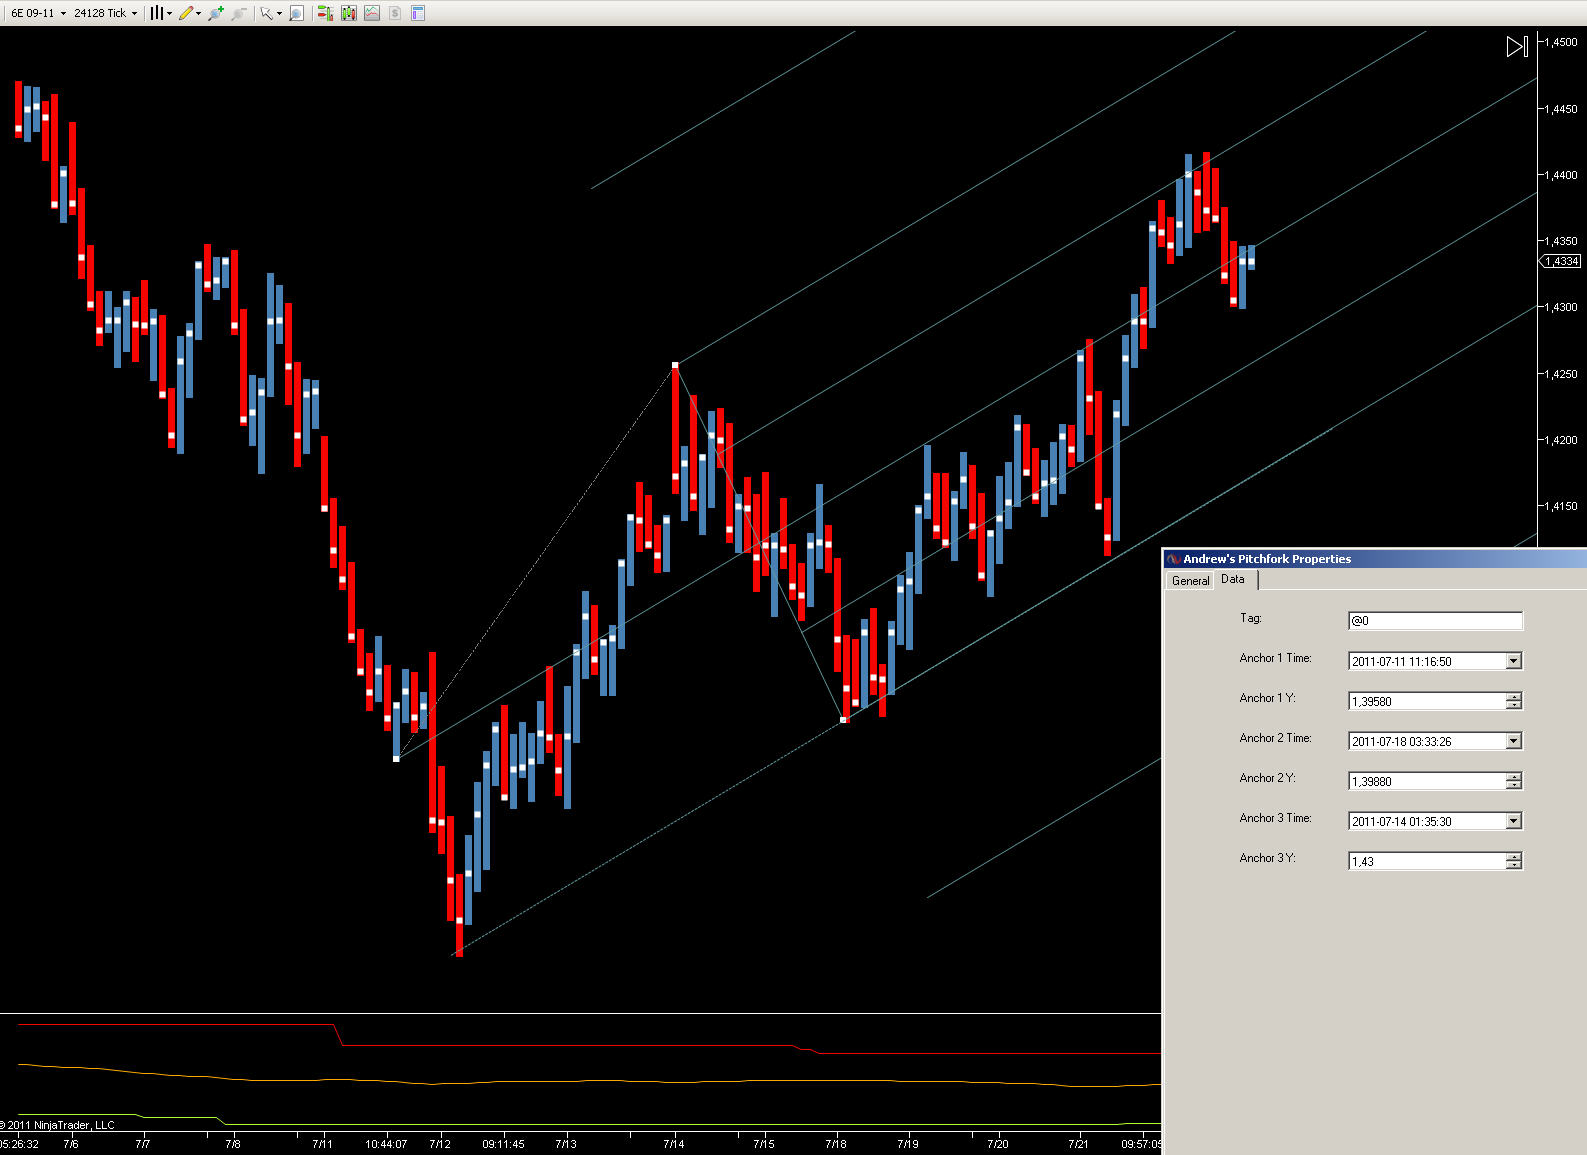Click the Anchor 1 Y spinner arrows
This screenshot has height=1155, width=1587.
pos(1514,701)
